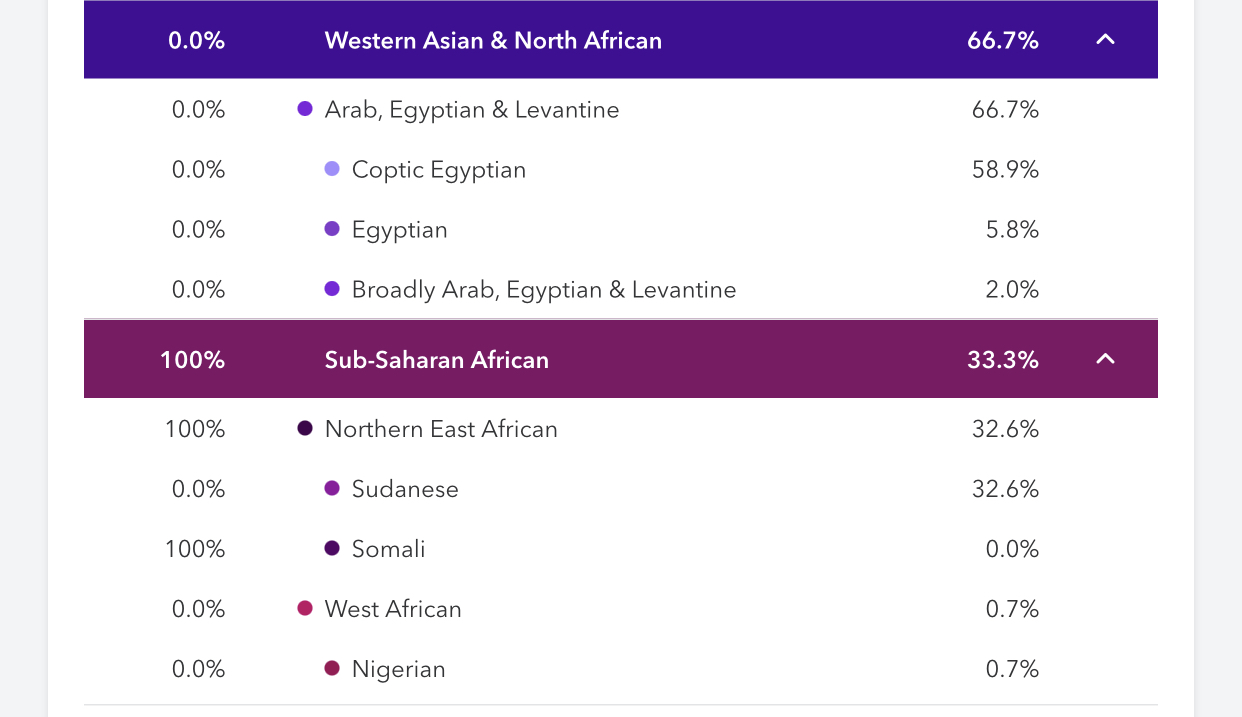Screen dimensions: 1242x717
Task: Click the Coptic Egyptian color dot
Action: pos(332,169)
